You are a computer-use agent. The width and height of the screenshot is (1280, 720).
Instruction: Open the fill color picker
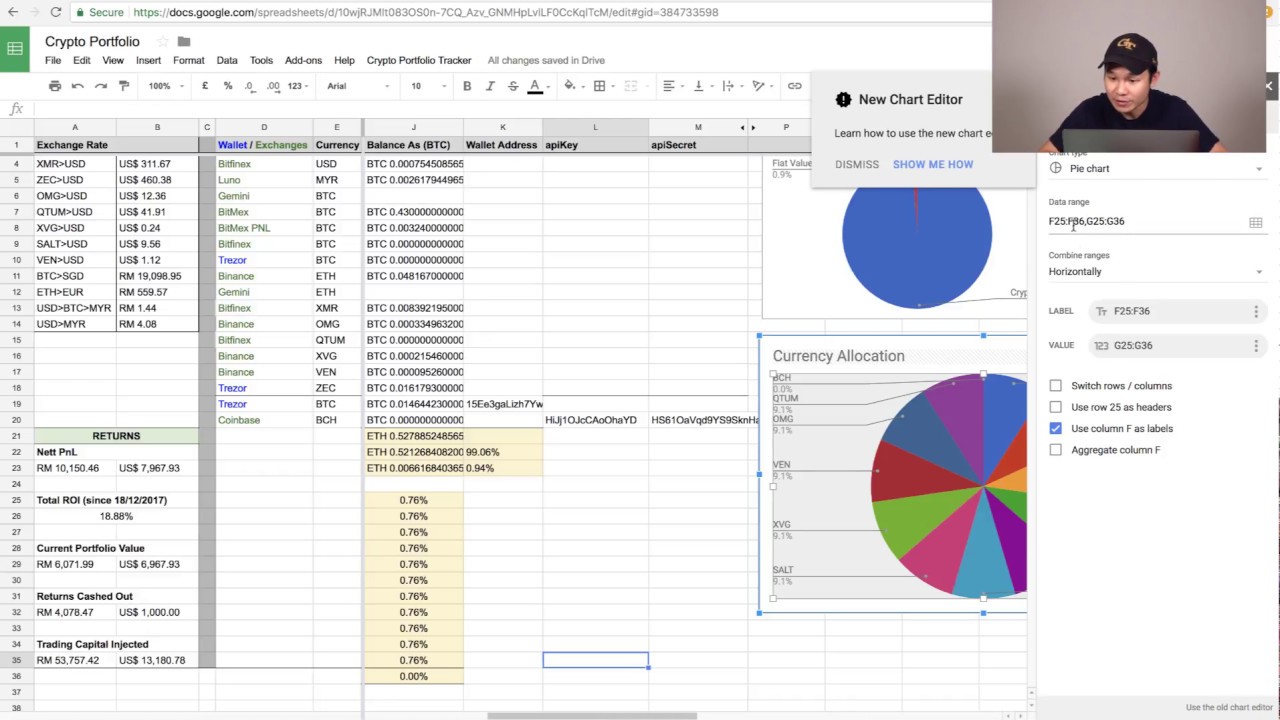[569, 86]
